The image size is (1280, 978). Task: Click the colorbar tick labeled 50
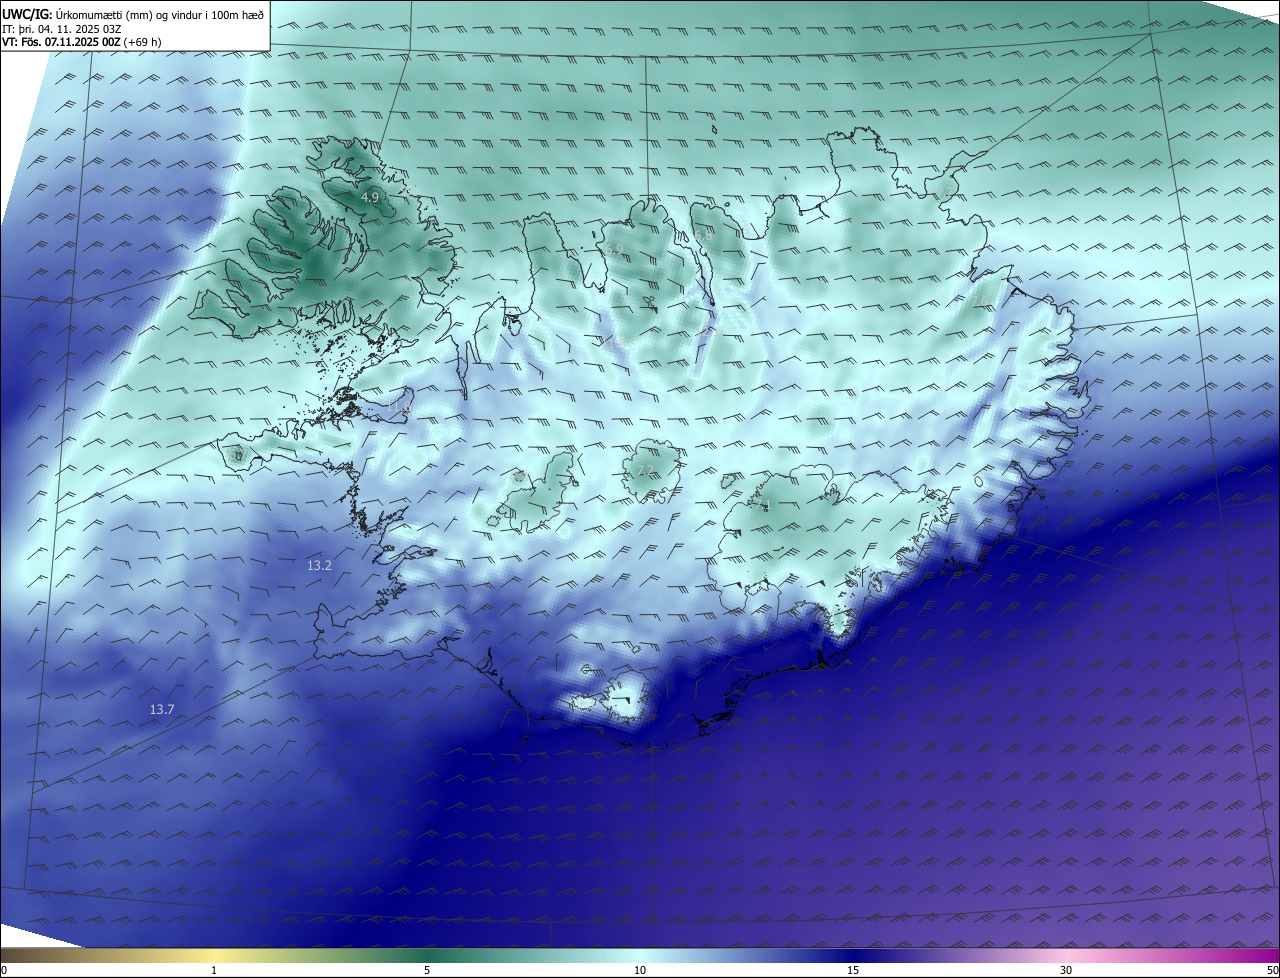pos(1273,970)
